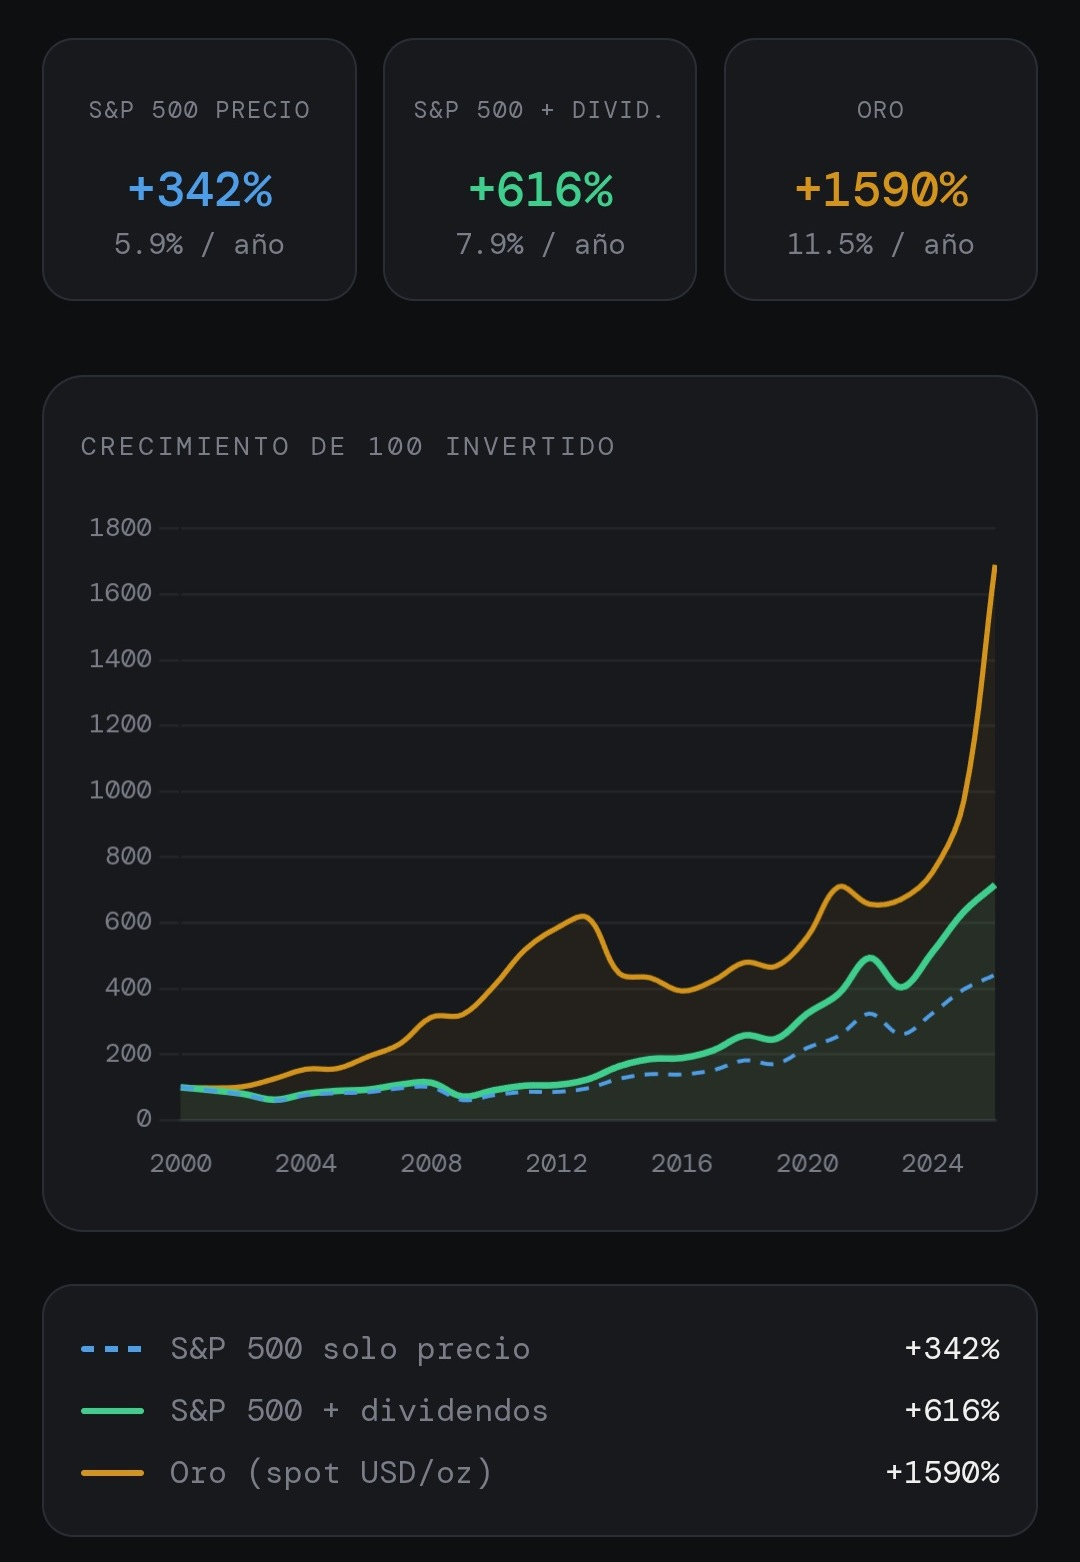Select the S&P 500 + DIVID. card
The width and height of the screenshot is (1080, 1562).
click(540, 169)
